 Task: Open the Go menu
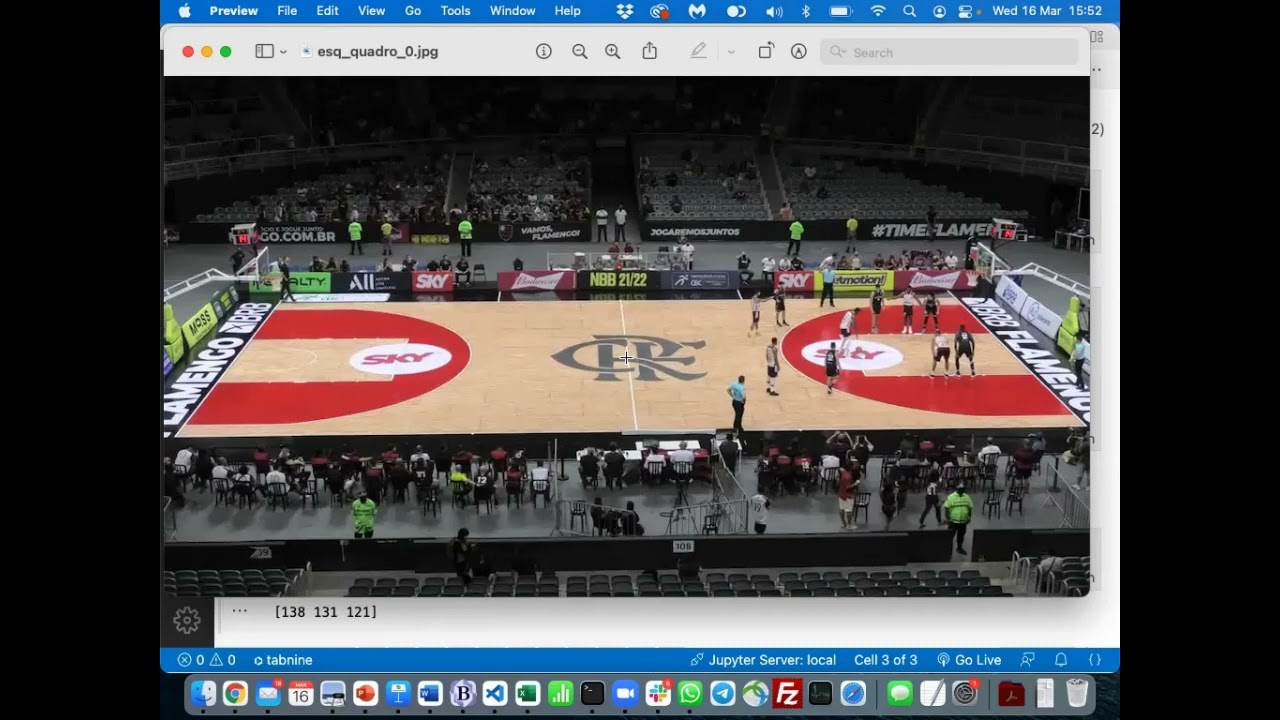click(413, 11)
